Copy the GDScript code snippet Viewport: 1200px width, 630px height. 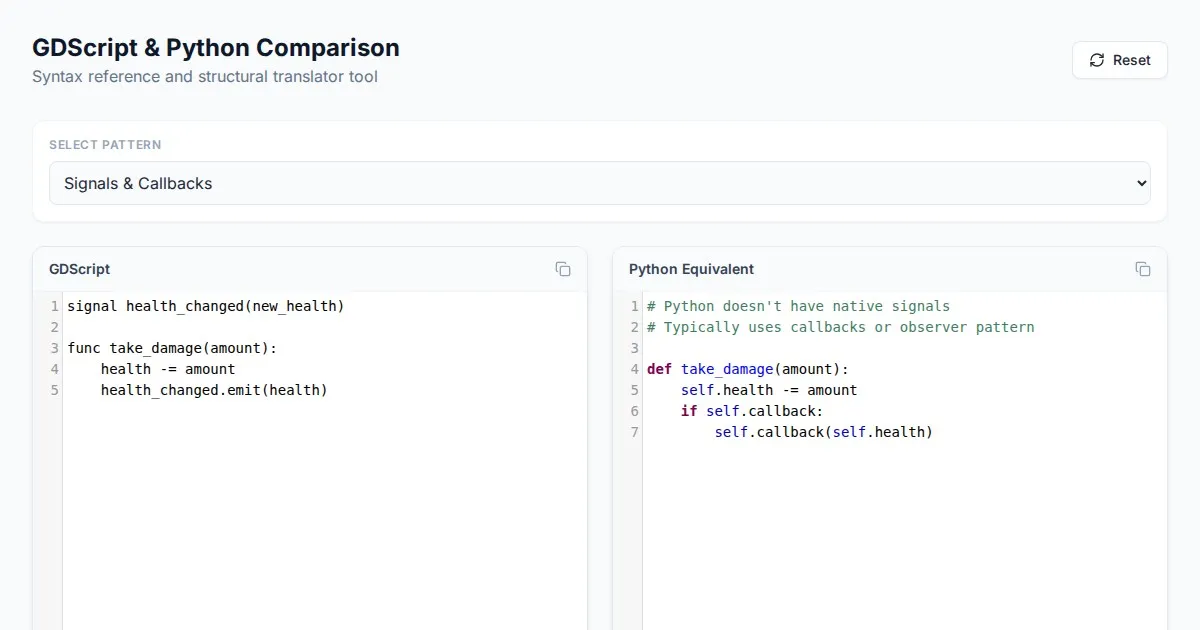pyautogui.click(x=563, y=269)
